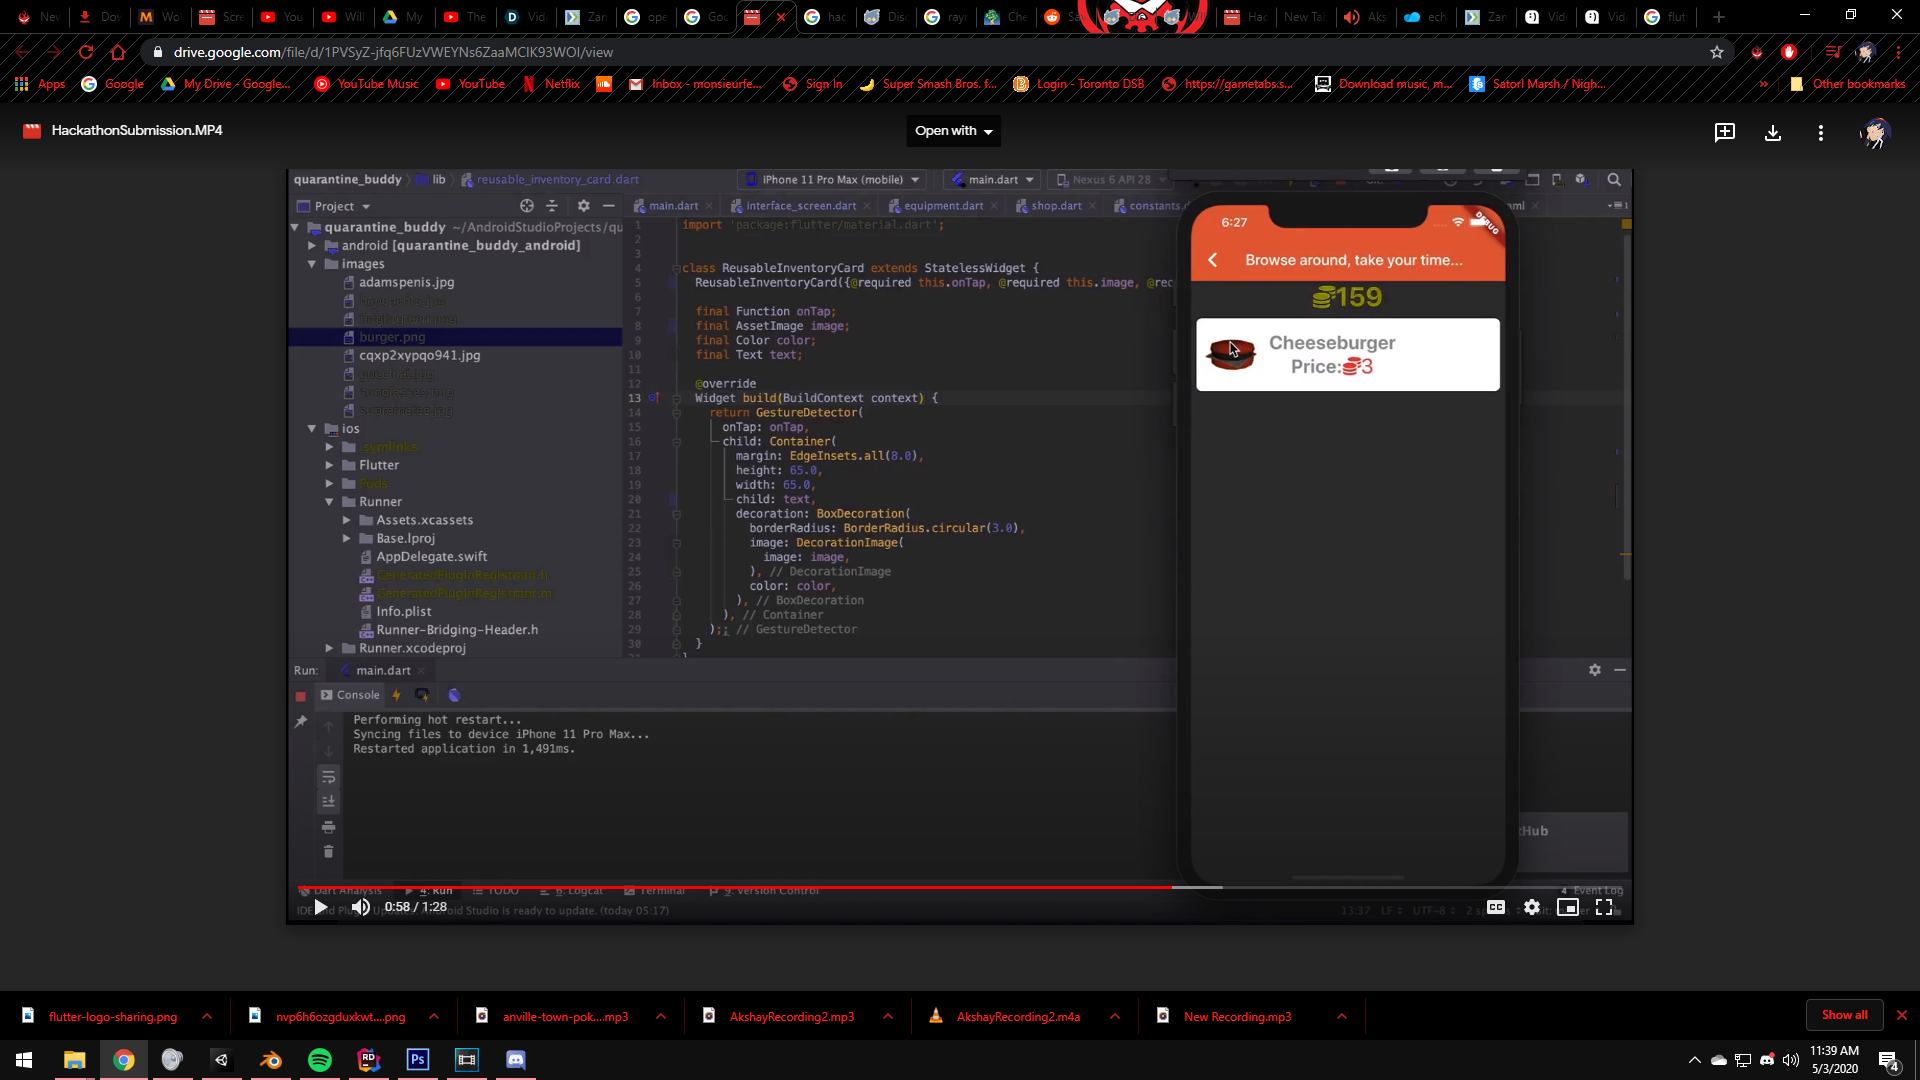Viewport: 1920px width, 1080px height.
Task: Open video settings gear
Action: coord(1532,907)
